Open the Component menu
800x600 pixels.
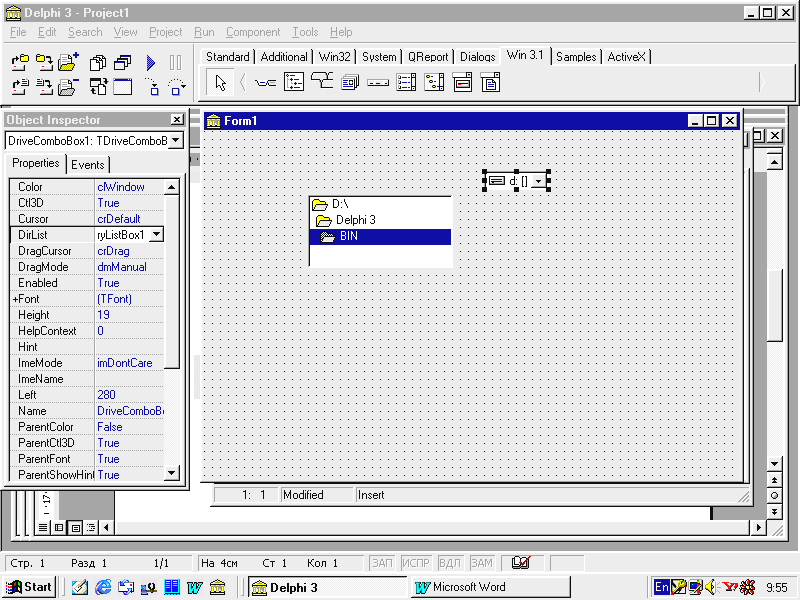click(x=253, y=32)
